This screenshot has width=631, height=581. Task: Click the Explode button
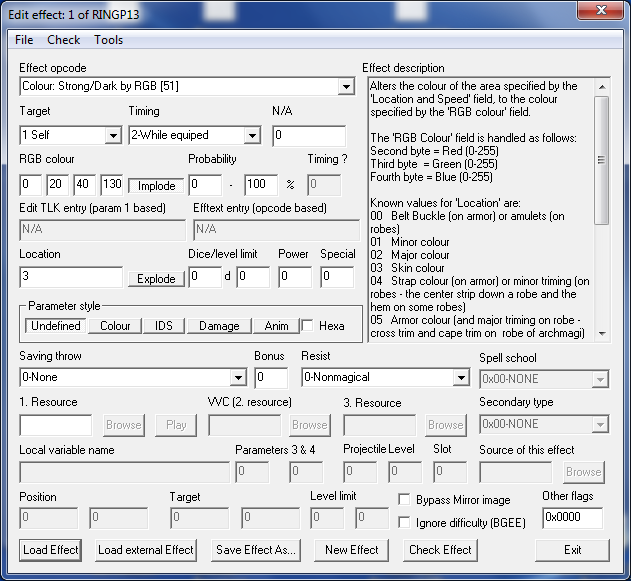156,278
